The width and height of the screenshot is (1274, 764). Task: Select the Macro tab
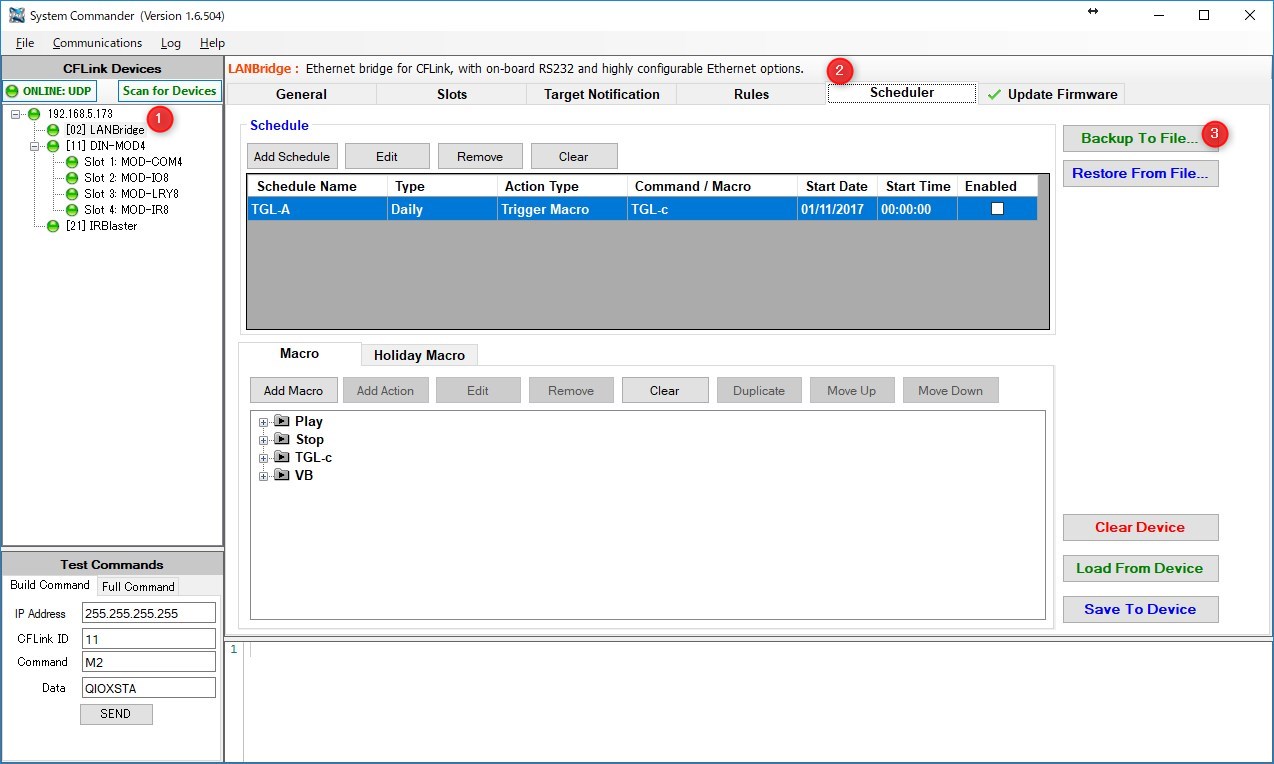(299, 353)
